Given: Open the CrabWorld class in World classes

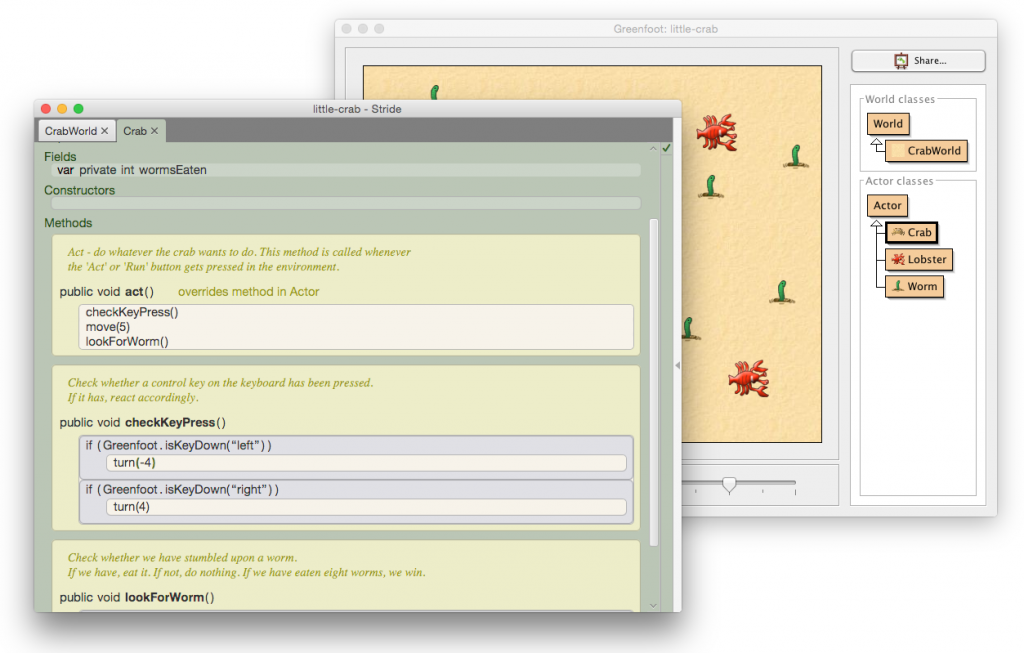Looking at the screenshot, I should tap(927, 151).
